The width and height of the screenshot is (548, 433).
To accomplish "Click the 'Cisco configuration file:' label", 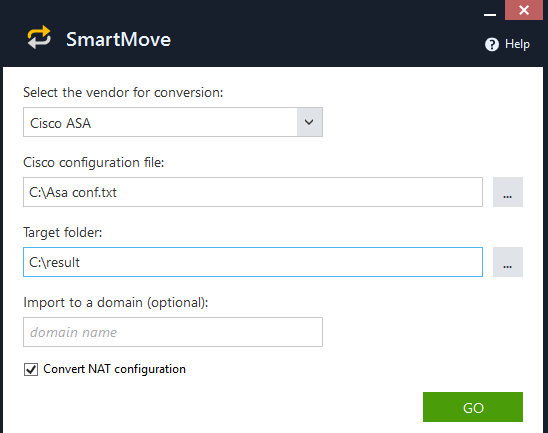I will pyautogui.click(x=94, y=163).
